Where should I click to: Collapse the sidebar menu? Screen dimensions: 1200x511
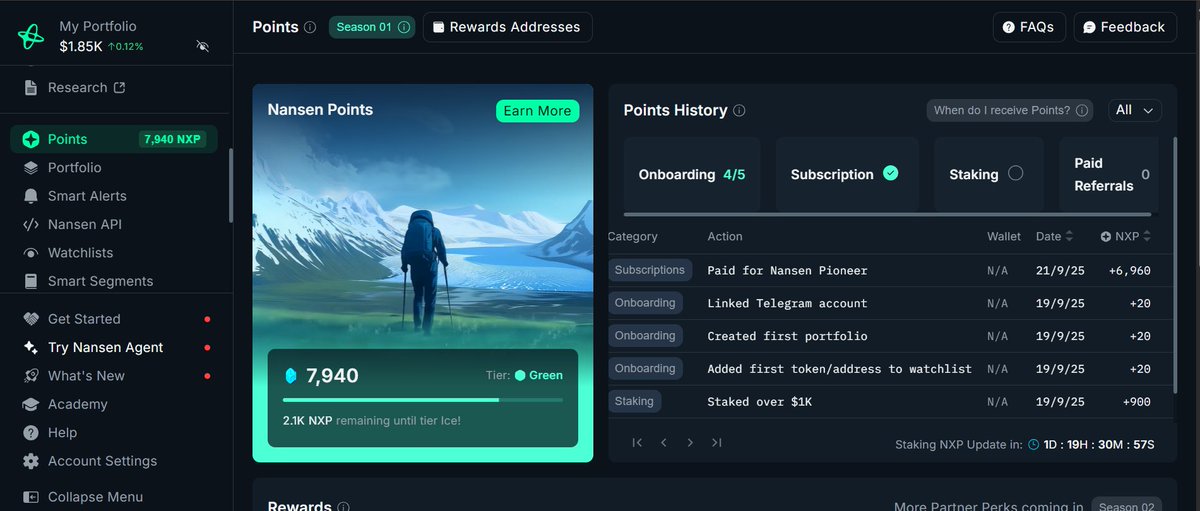coord(83,497)
